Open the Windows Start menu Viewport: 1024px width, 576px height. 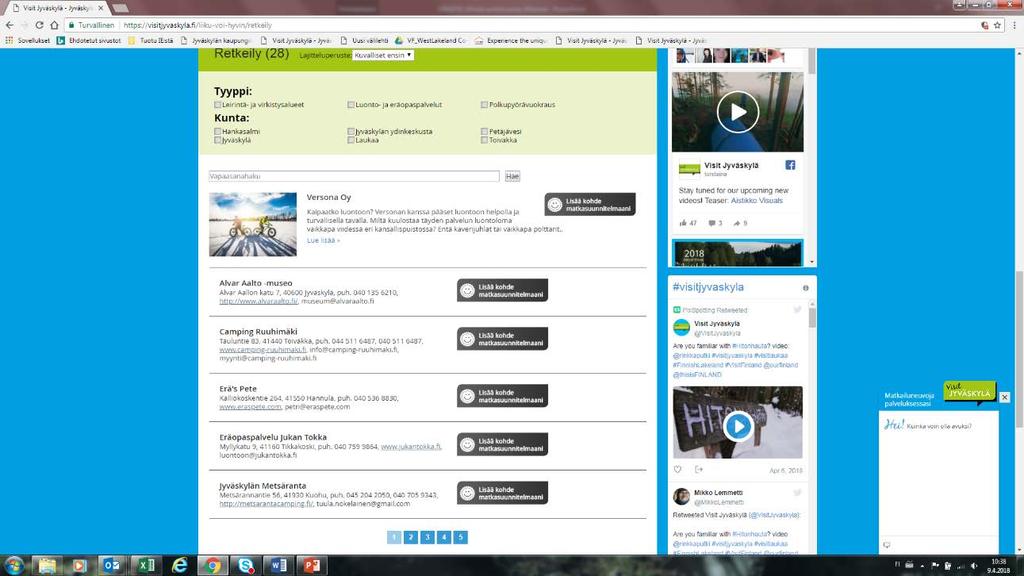14,565
